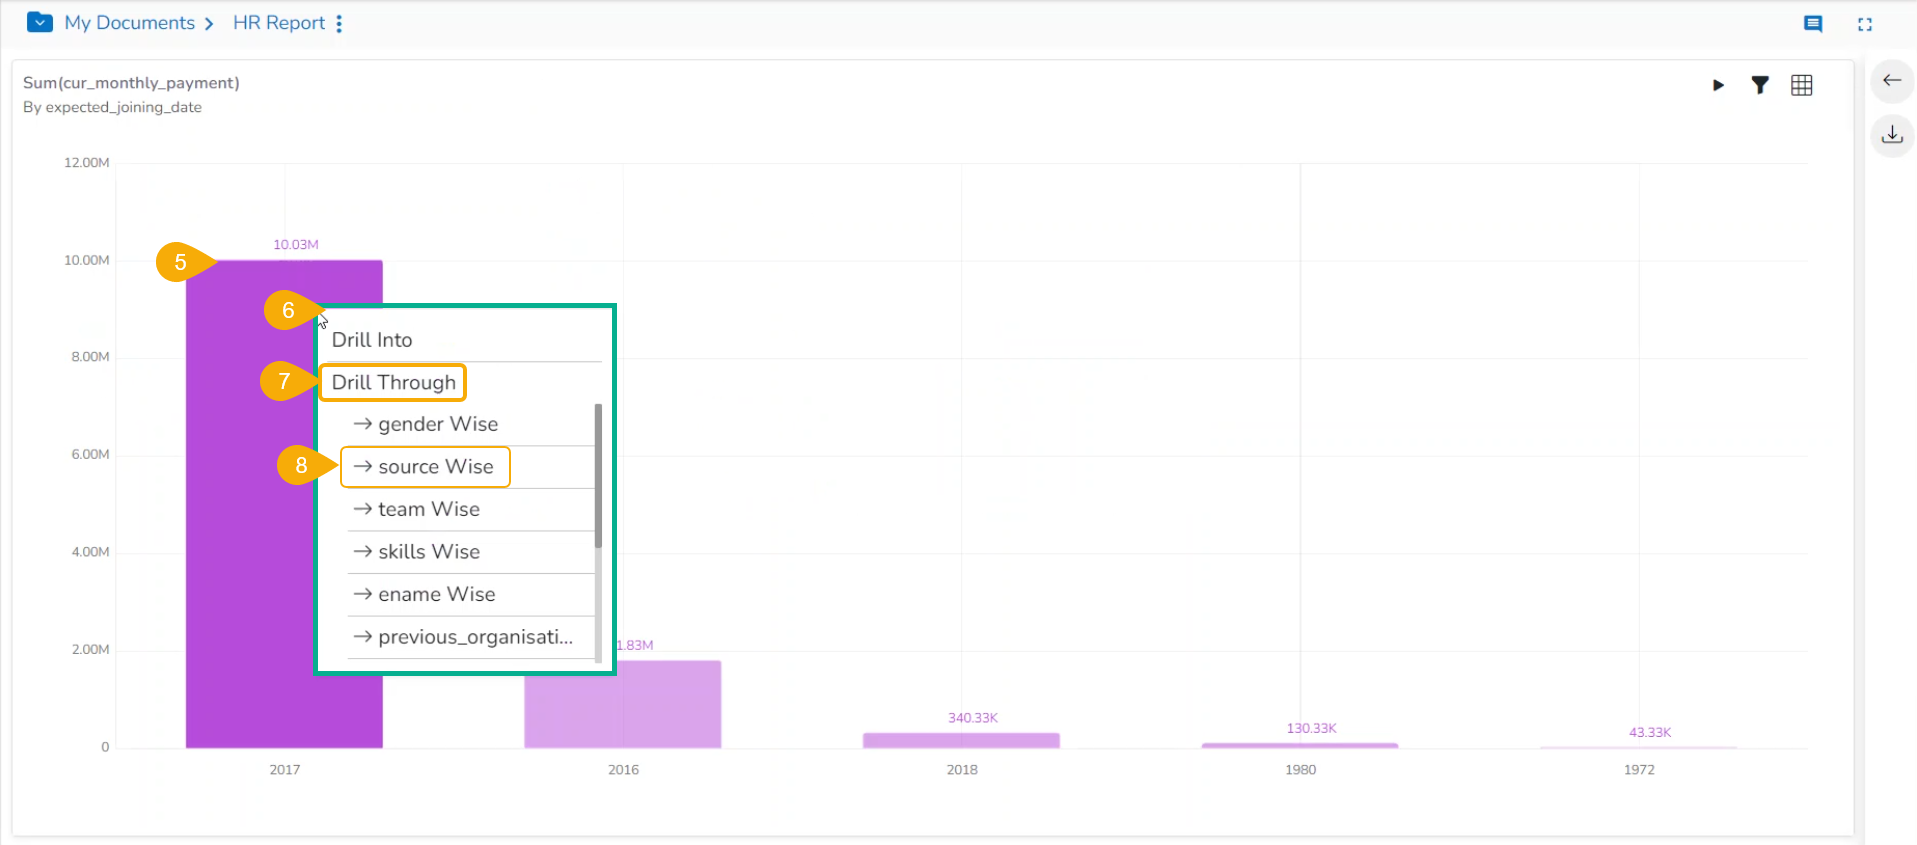Open the comments chat icon
Viewport: 1917px width, 845px height.
click(x=1812, y=24)
